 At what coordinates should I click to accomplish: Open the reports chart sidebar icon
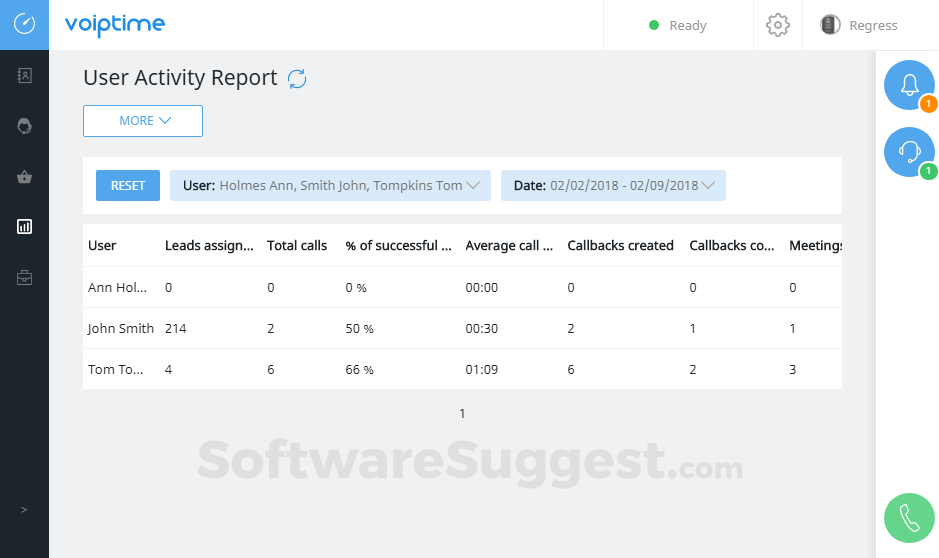[24, 227]
